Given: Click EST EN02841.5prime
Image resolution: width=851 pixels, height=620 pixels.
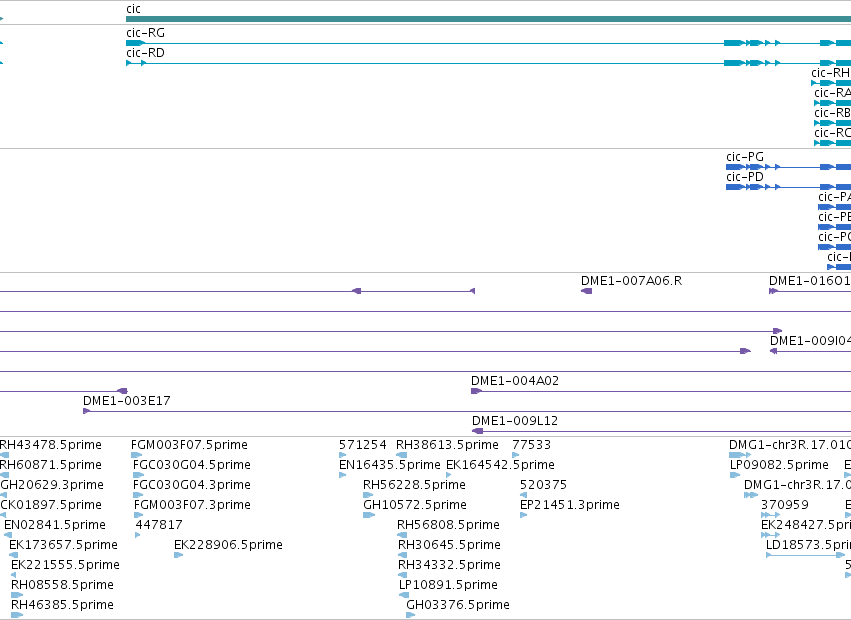Looking at the screenshot, I should 55,525.
